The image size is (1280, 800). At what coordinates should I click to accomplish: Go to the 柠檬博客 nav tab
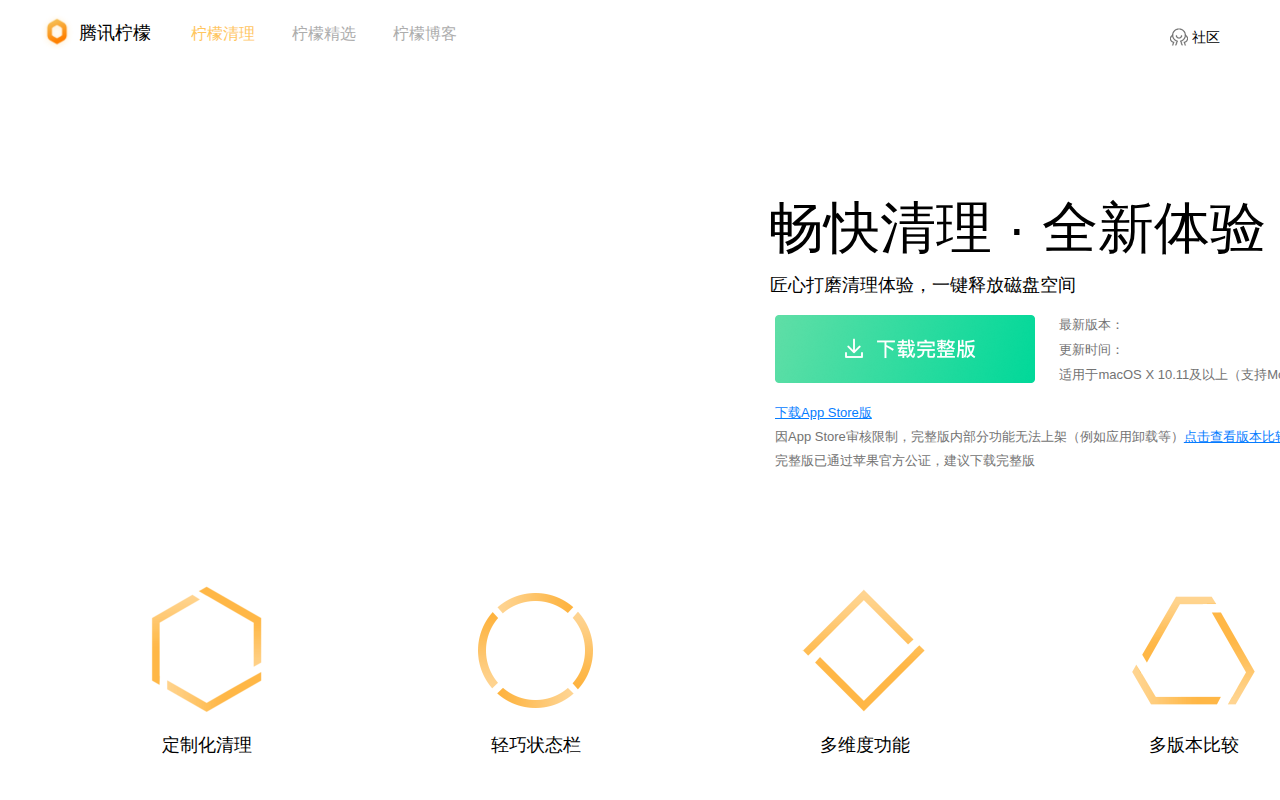click(x=425, y=33)
